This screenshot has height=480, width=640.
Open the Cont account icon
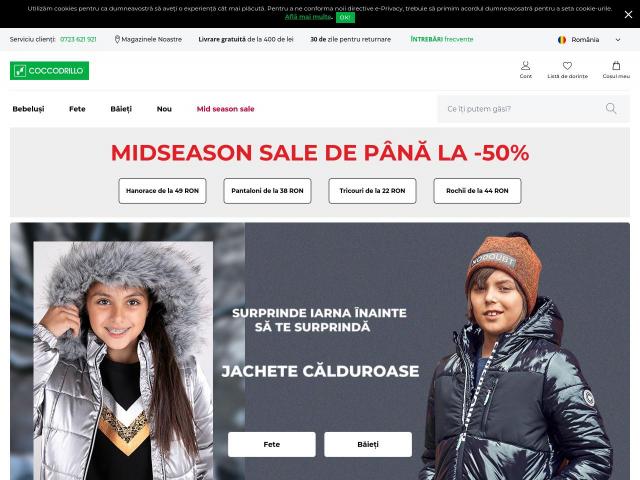pos(525,66)
